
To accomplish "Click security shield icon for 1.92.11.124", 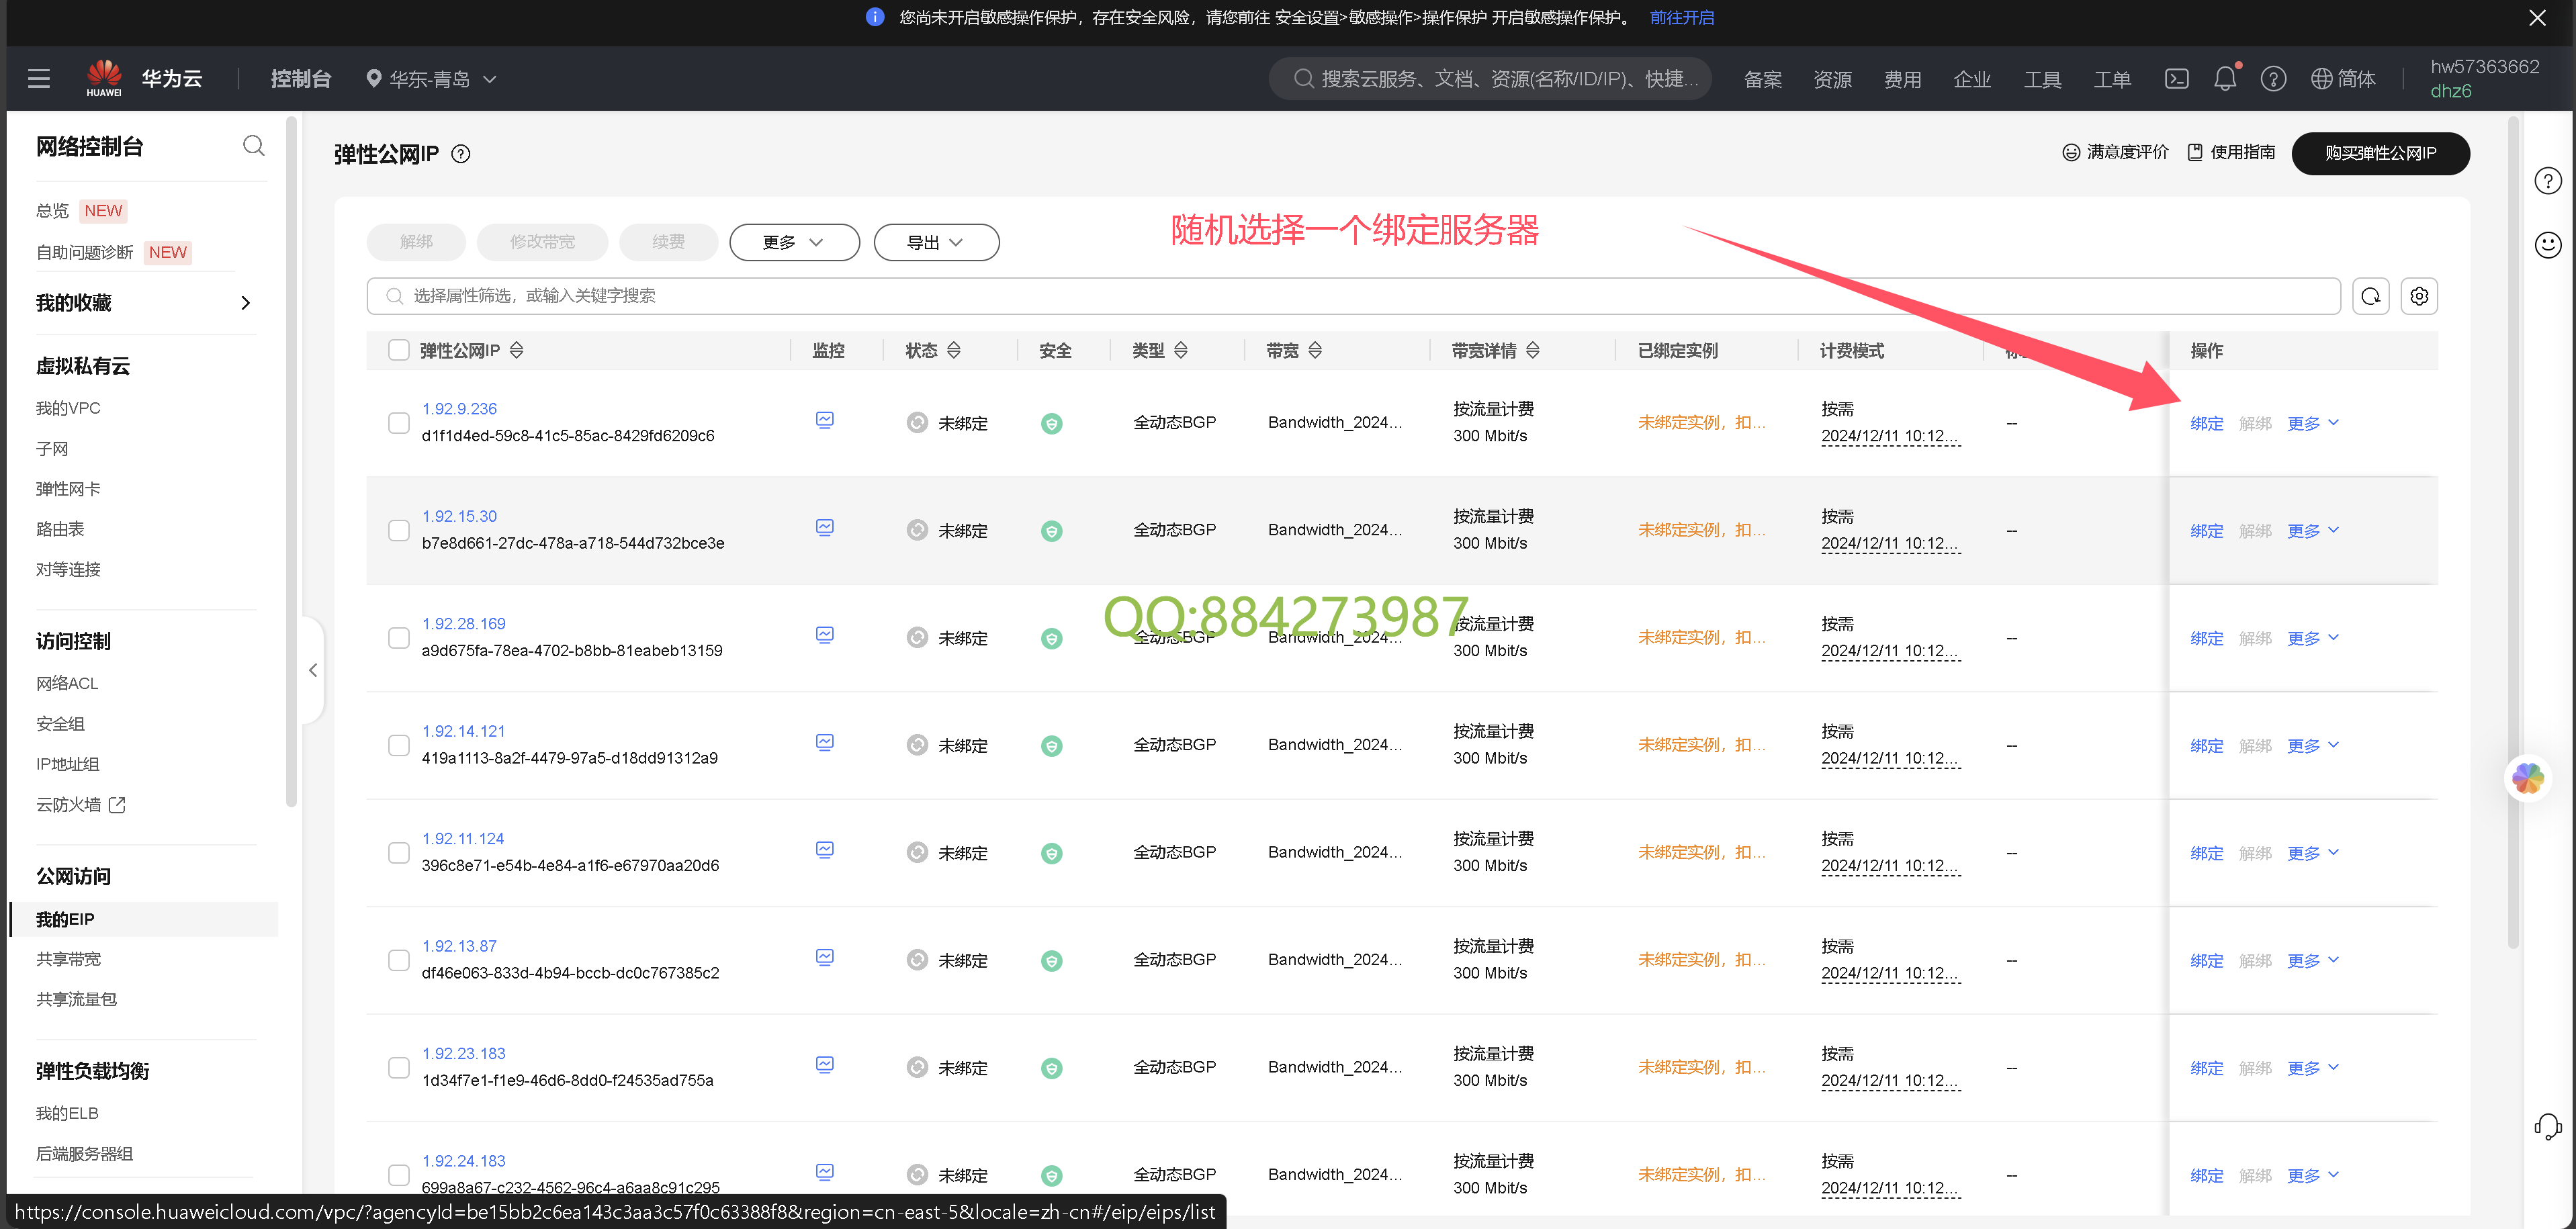I will pyautogui.click(x=1051, y=853).
